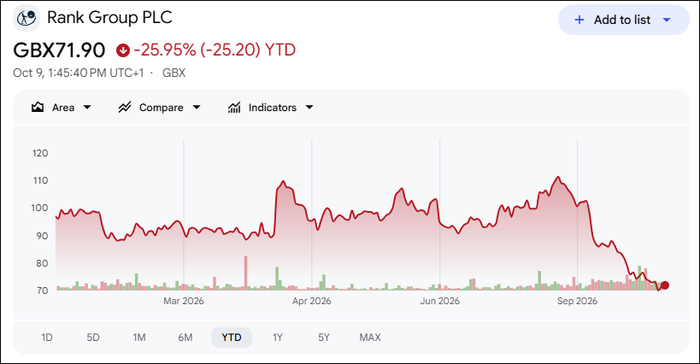Viewport: 700px width, 364px height.
Task: Select the 5D time range tab
Action: pos(93,337)
